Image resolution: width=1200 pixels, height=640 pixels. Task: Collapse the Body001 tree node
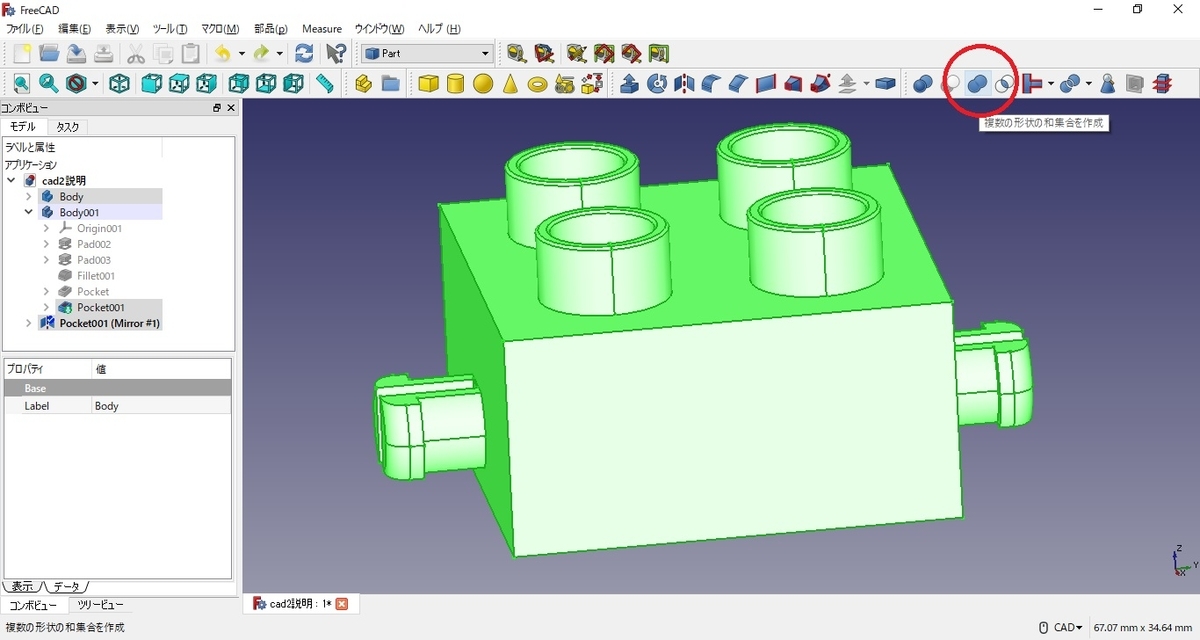29,213
